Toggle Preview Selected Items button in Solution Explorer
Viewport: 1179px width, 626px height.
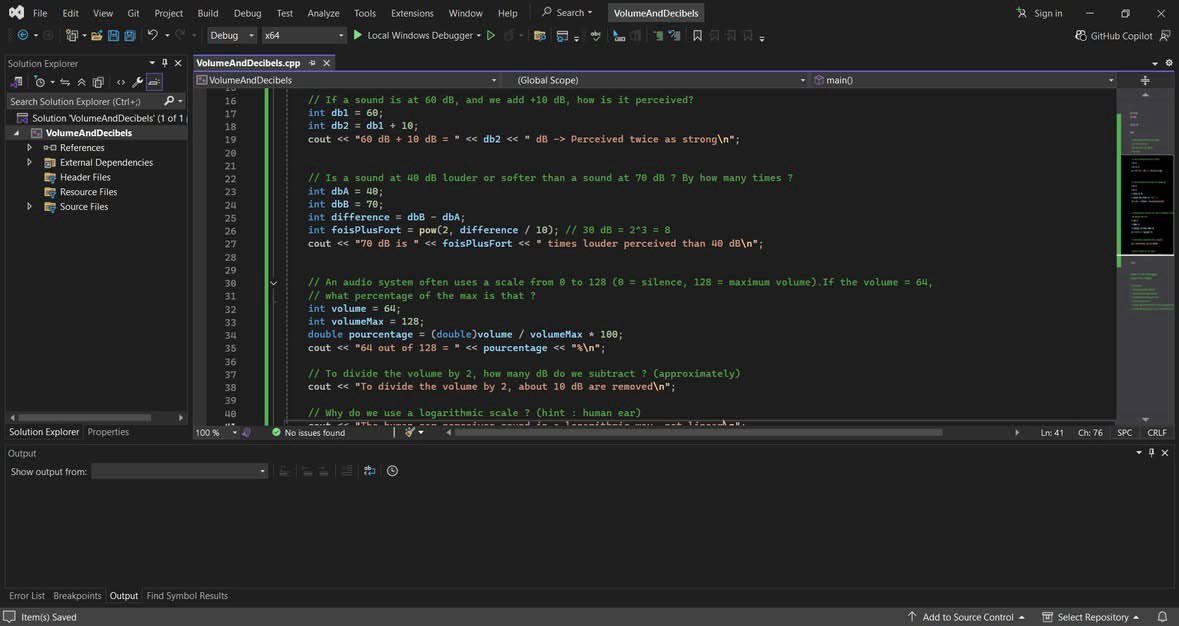point(153,82)
